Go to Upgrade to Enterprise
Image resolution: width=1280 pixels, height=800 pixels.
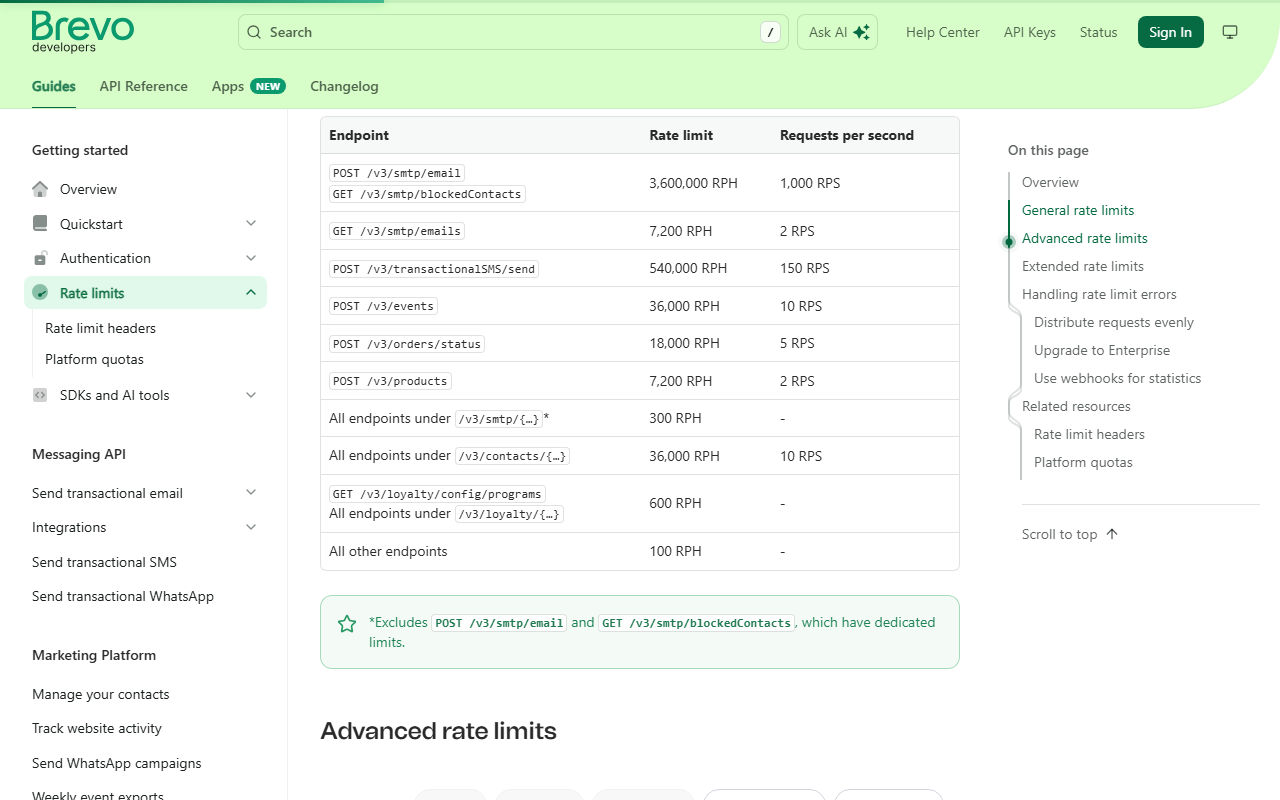pyautogui.click(x=1102, y=350)
